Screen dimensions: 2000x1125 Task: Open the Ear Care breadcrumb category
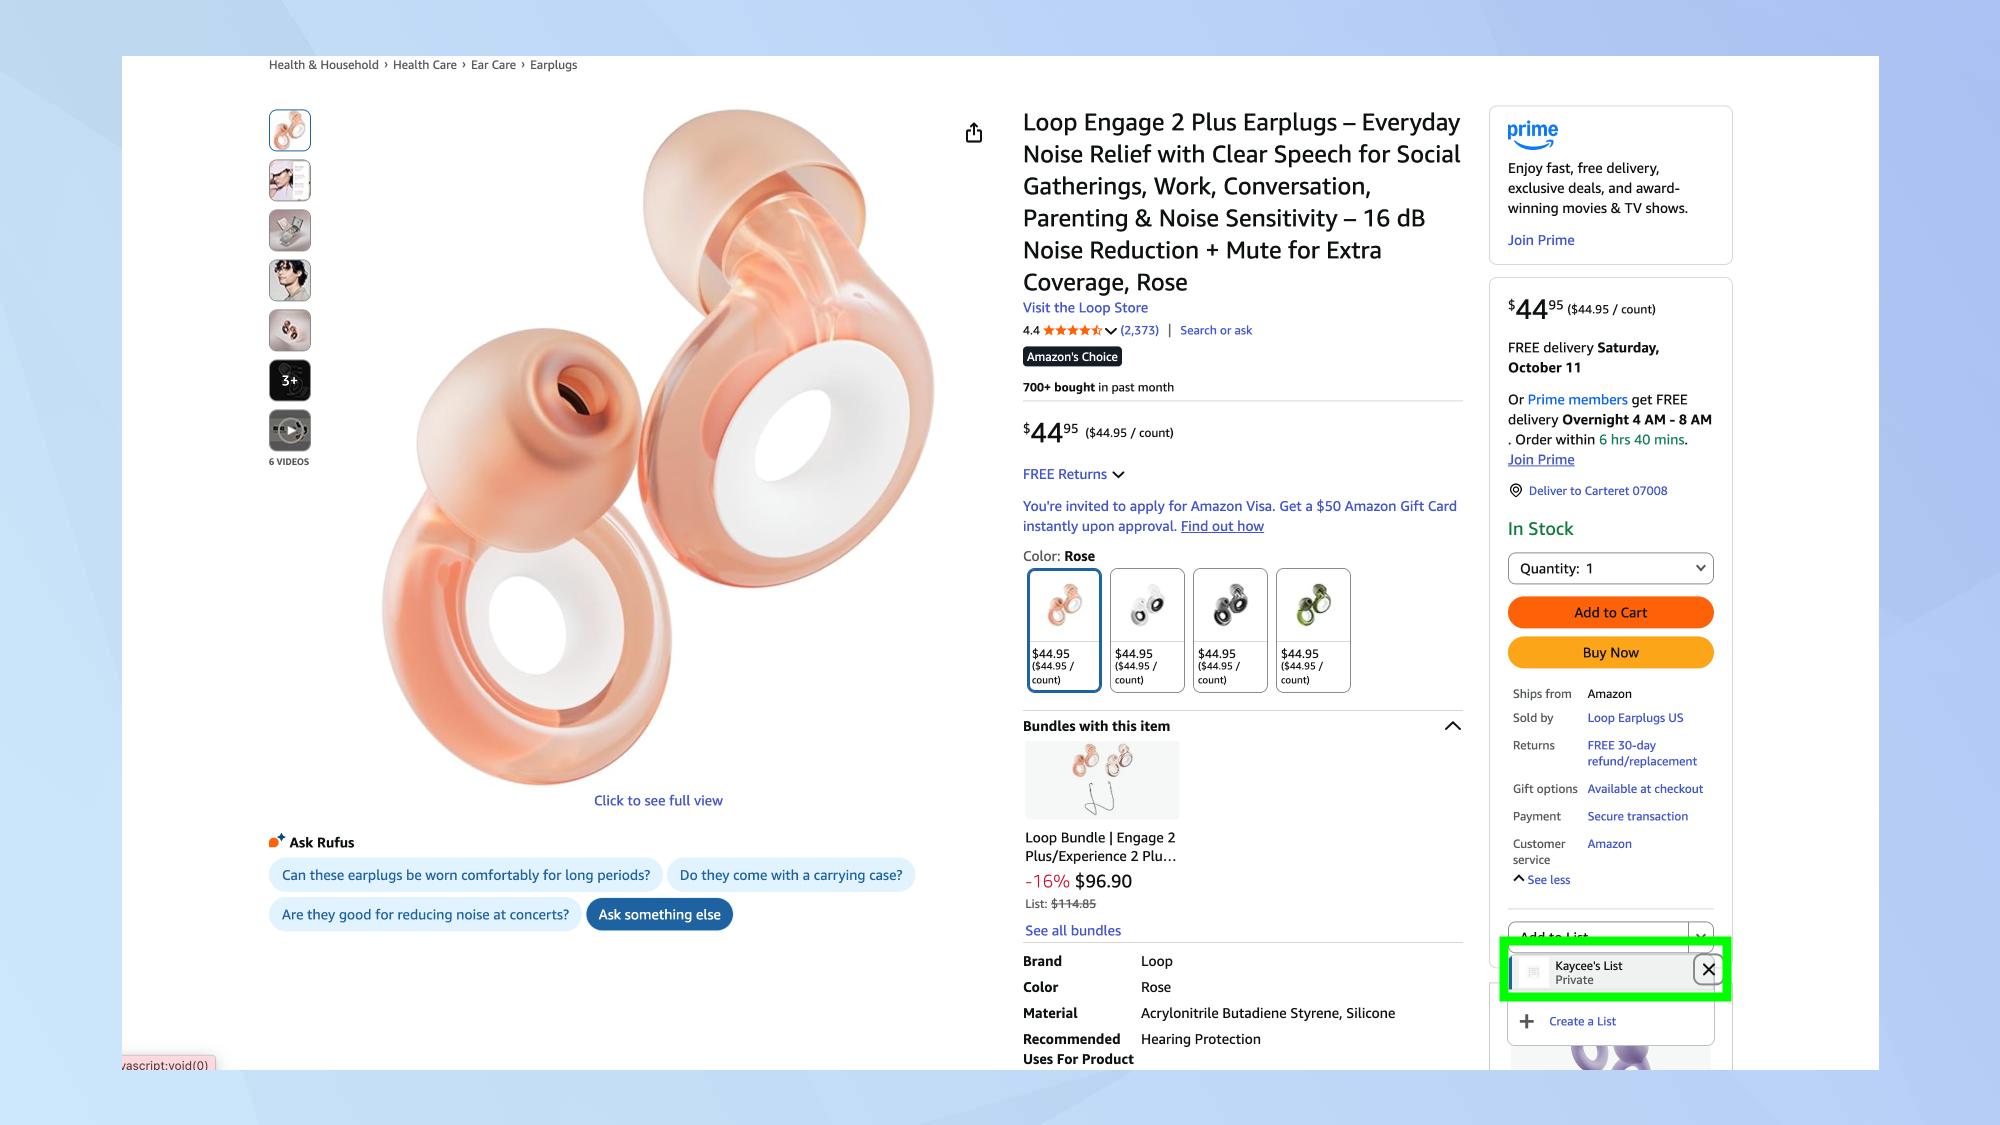493,65
